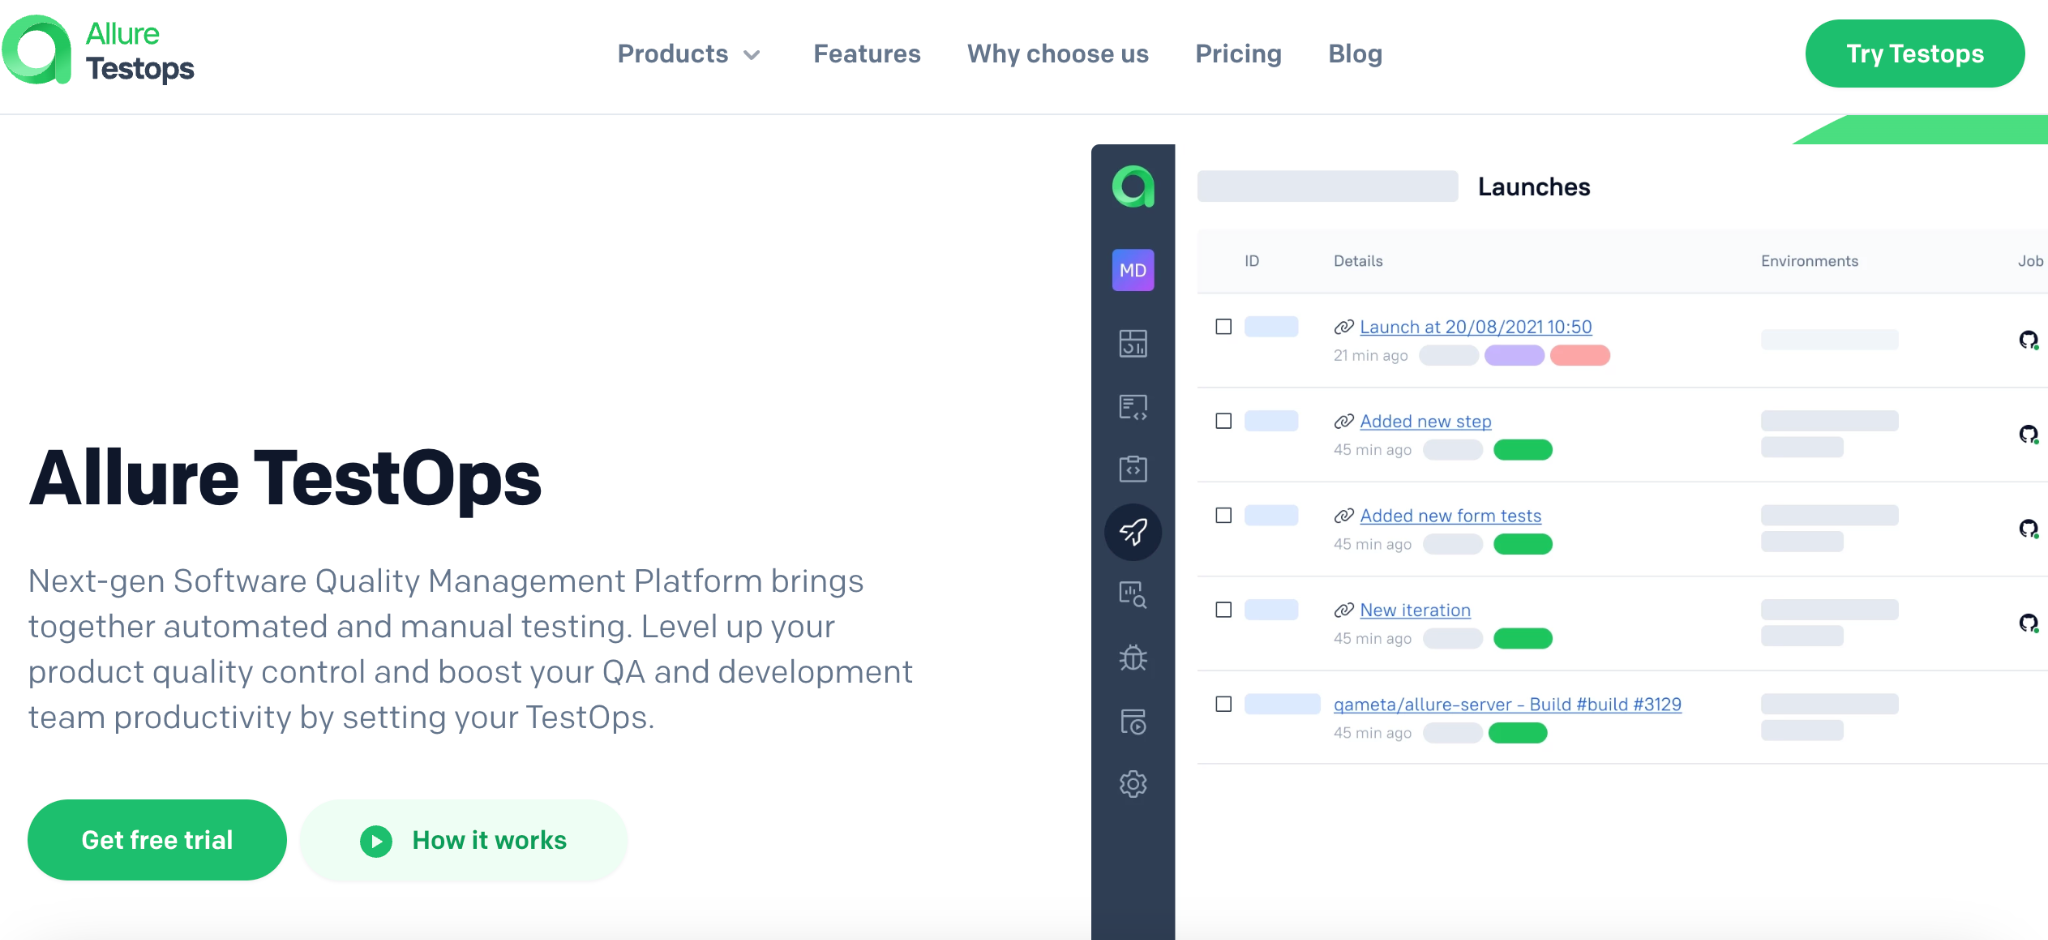This screenshot has height=940, width=2048.
Task: Click the MD project avatar
Action: click(x=1132, y=270)
